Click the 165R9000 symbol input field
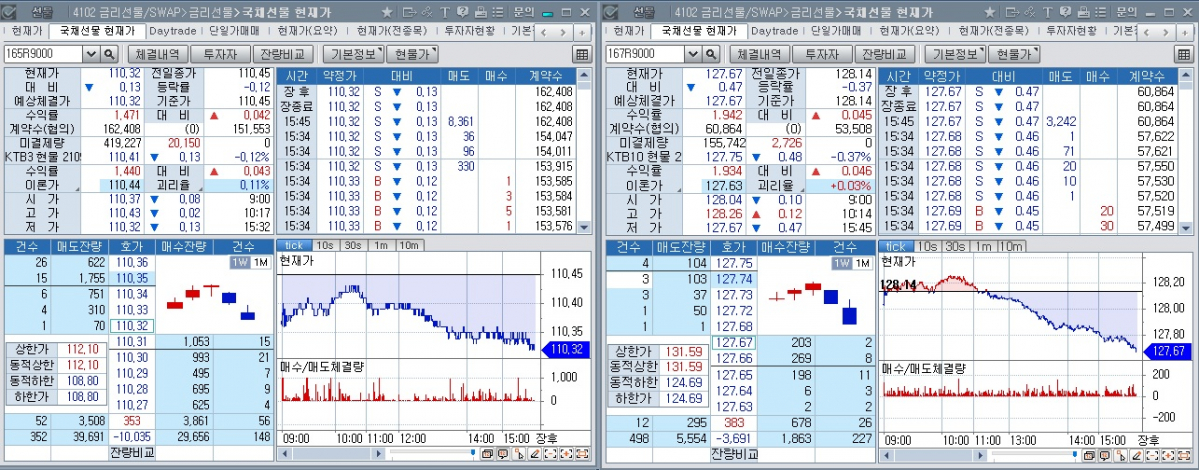This screenshot has height=470, width=1199. coord(43,54)
